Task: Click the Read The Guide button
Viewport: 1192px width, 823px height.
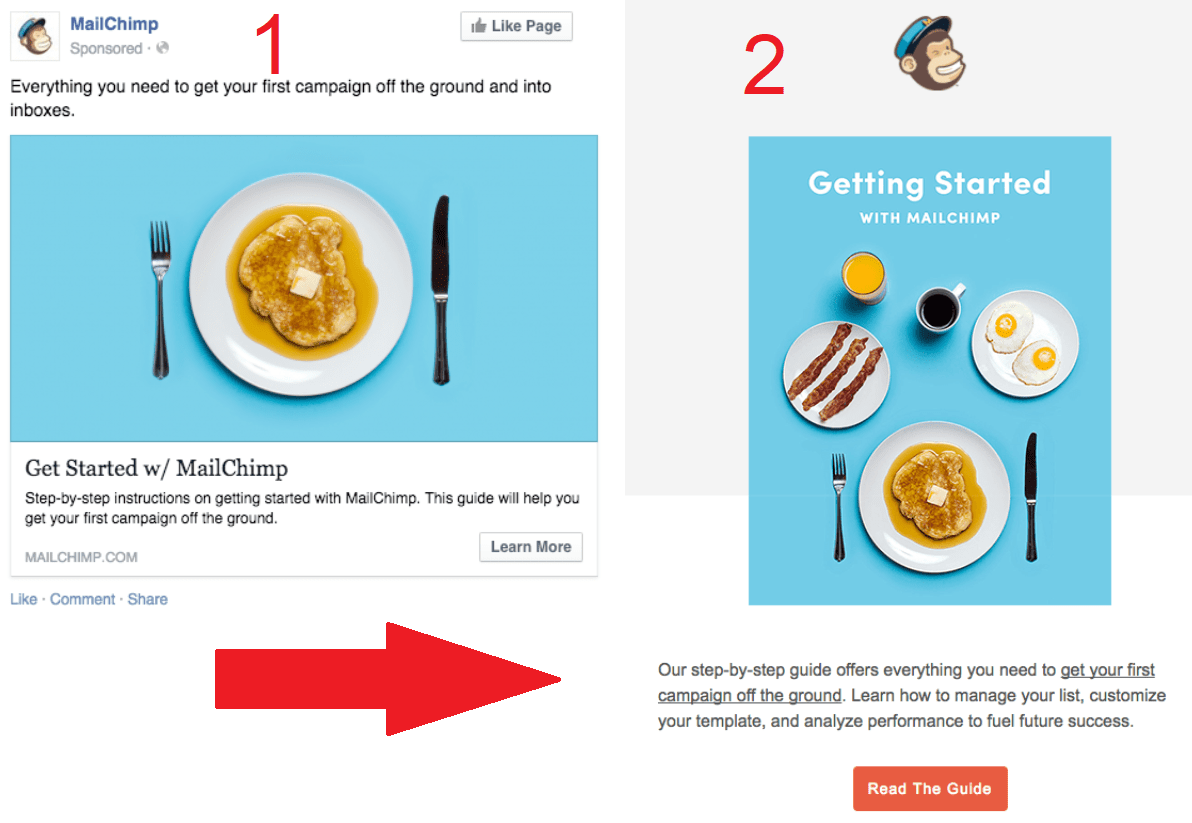Action: pyautogui.click(x=929, y=788)
